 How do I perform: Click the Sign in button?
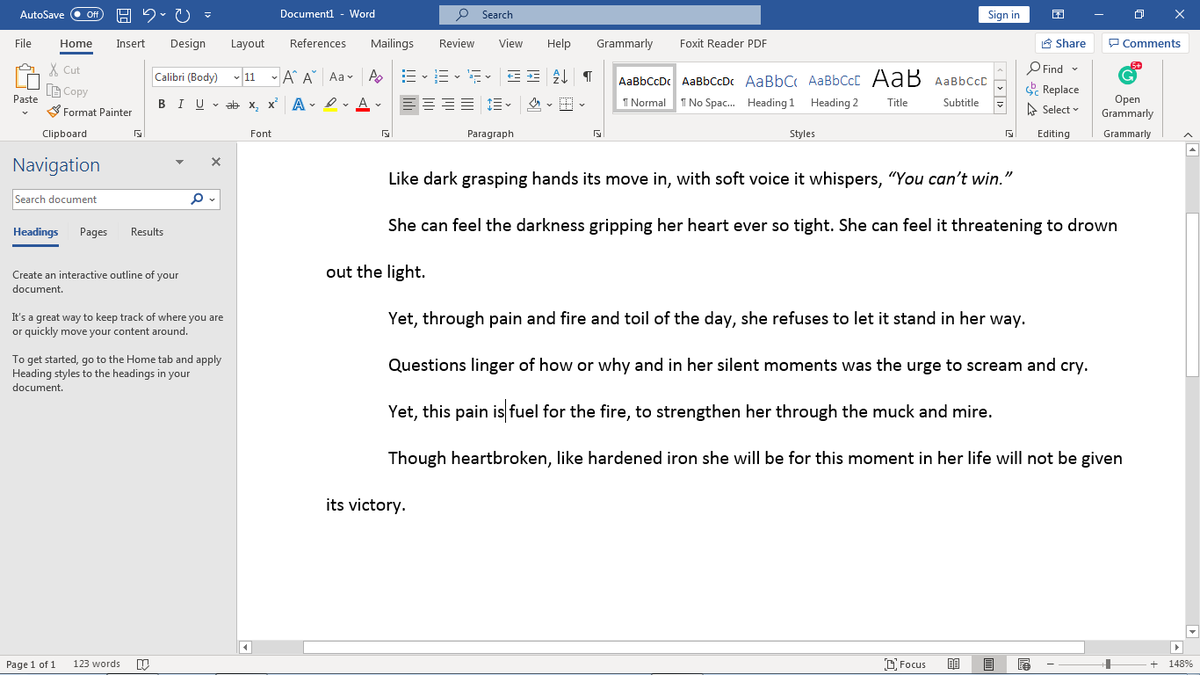tap(1004, 14)
